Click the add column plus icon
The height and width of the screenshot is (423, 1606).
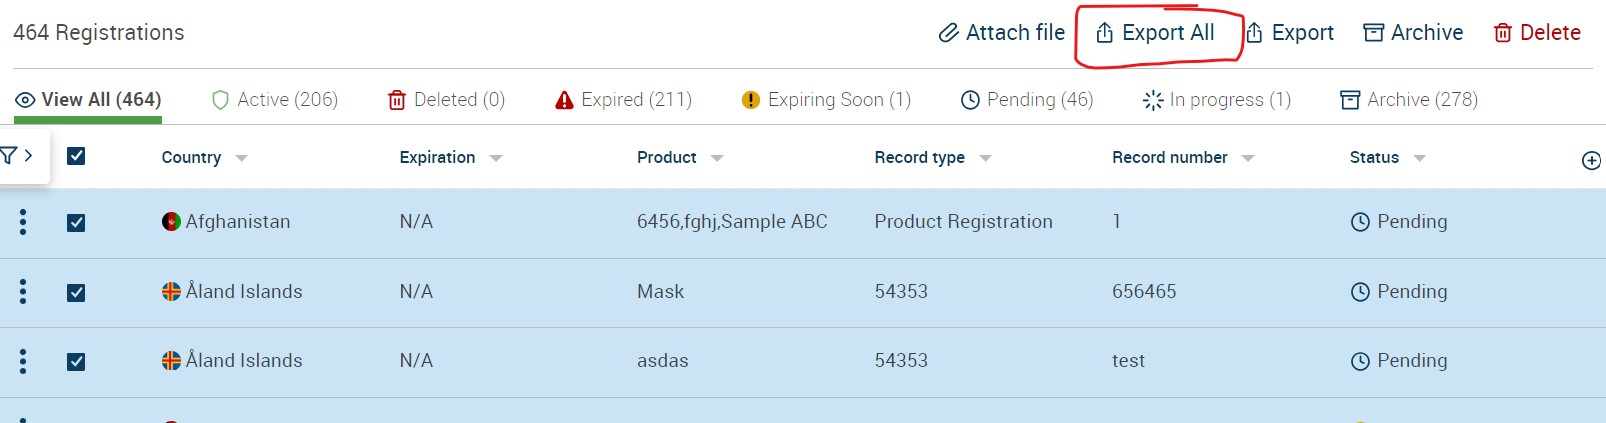[1591, 160]
